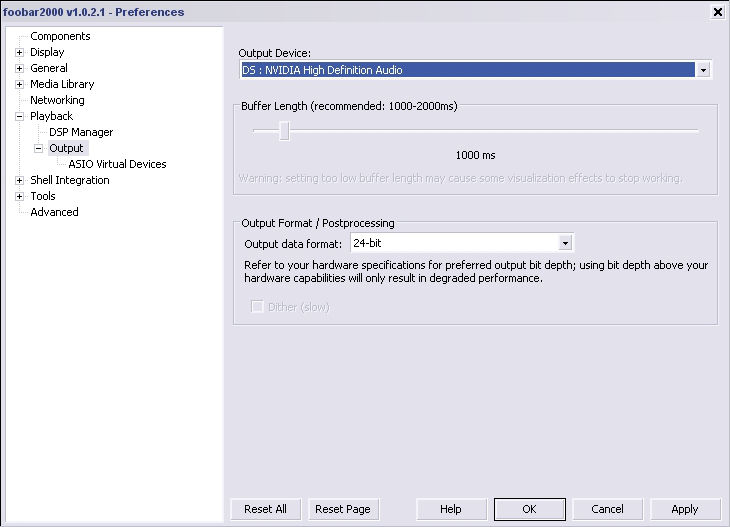This screenshot has width=730, height=527.
Task: Toggle the Dither (slow) checkbox
Action: [257, 306]
